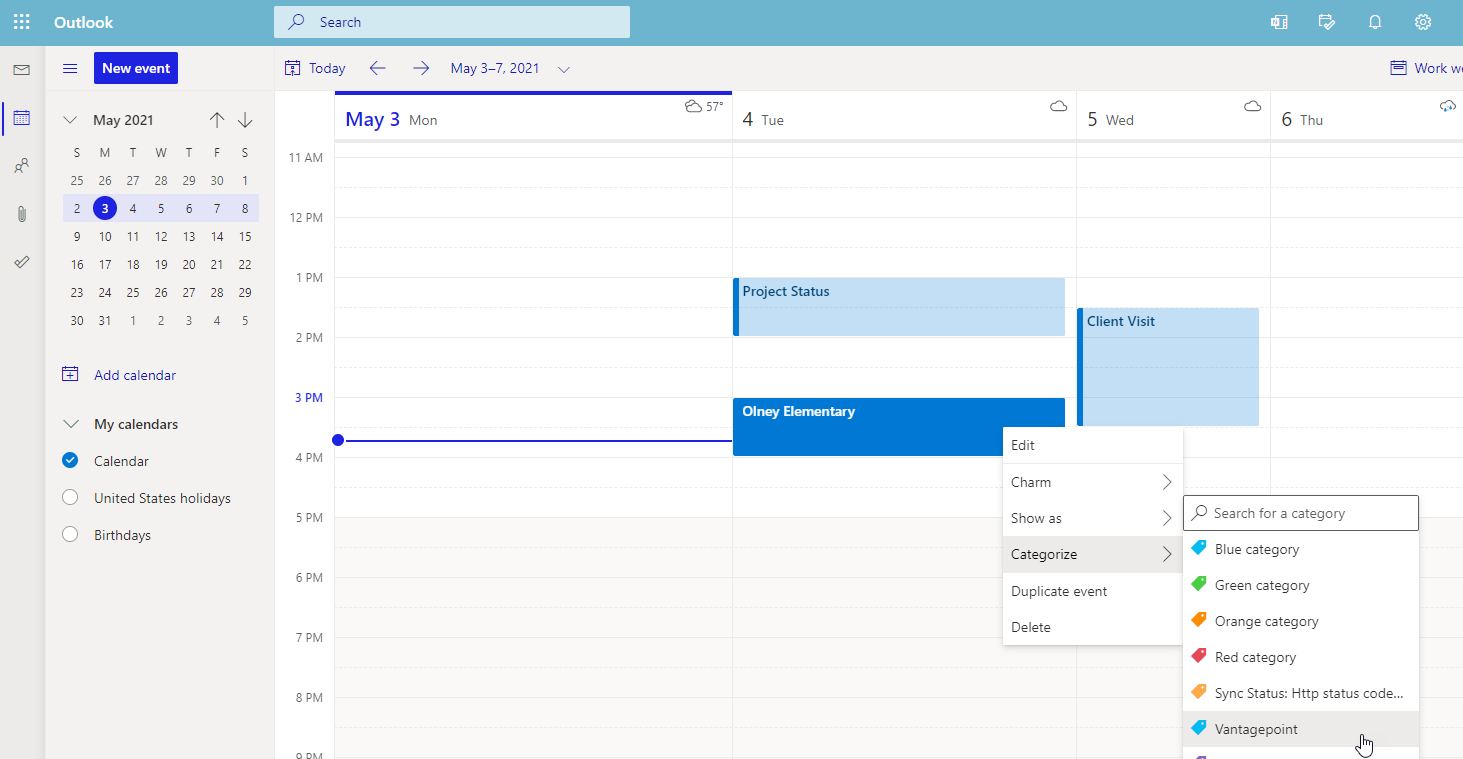Click the Orange category tag icon
This screenshot has height=759, width=1463.
tap(1198, 620)
